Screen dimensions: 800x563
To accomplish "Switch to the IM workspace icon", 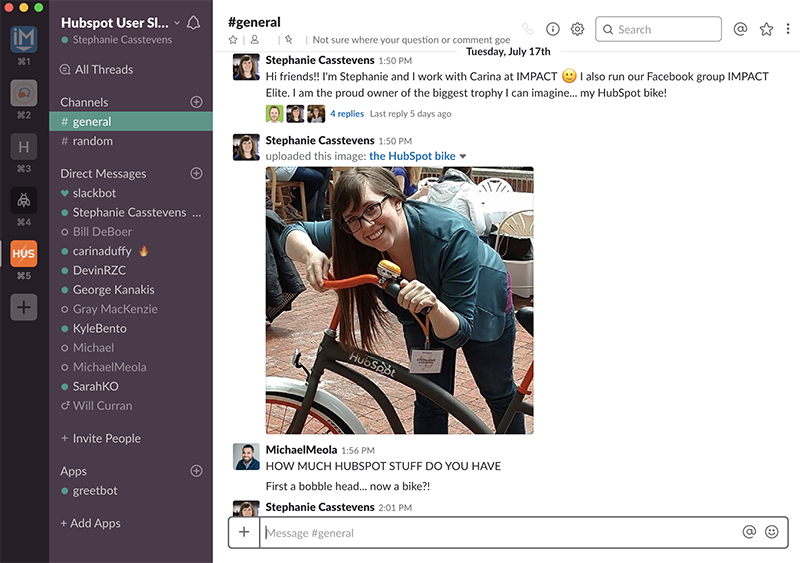I will click(x=23, y=39).
